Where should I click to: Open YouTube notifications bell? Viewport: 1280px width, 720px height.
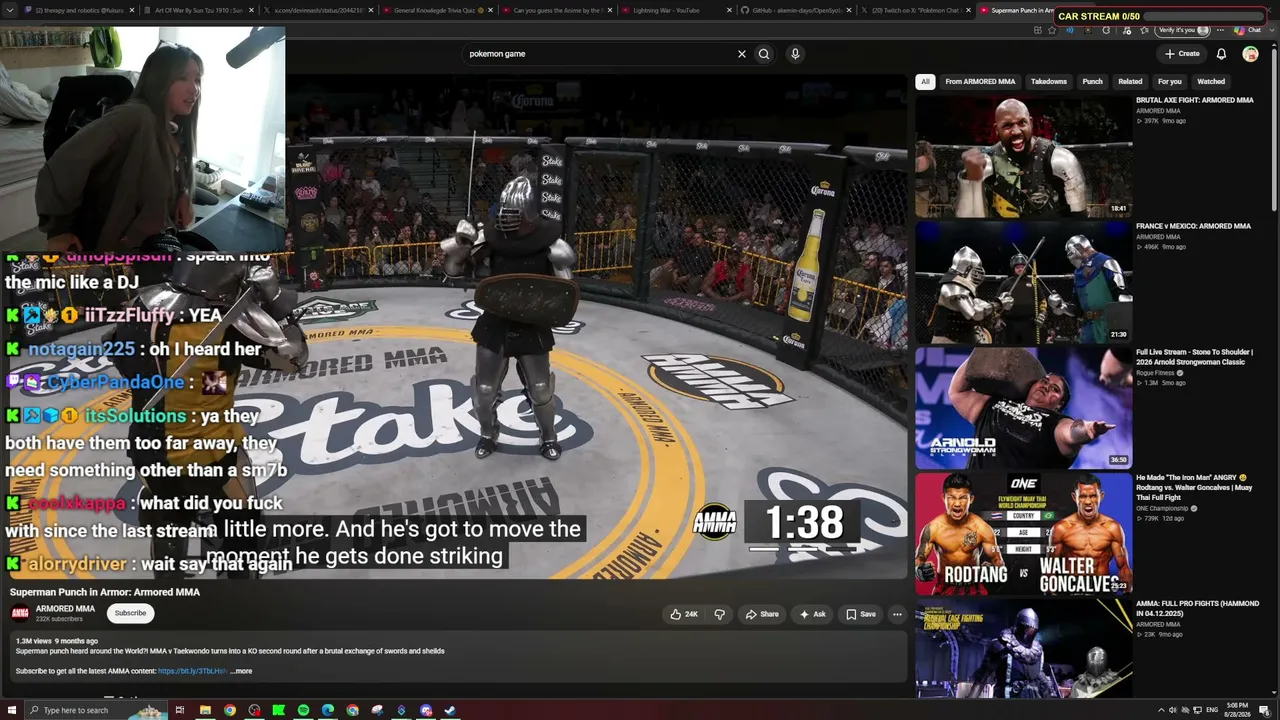1221,54
